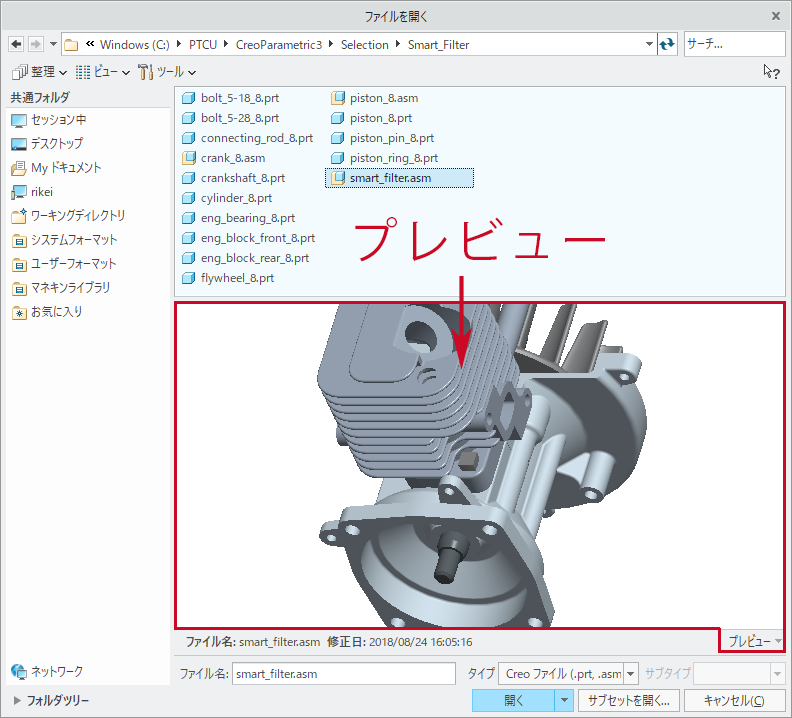Open the タイプ file type dropdown
Viewport: 792px width, 718px height.
[631, 673]
